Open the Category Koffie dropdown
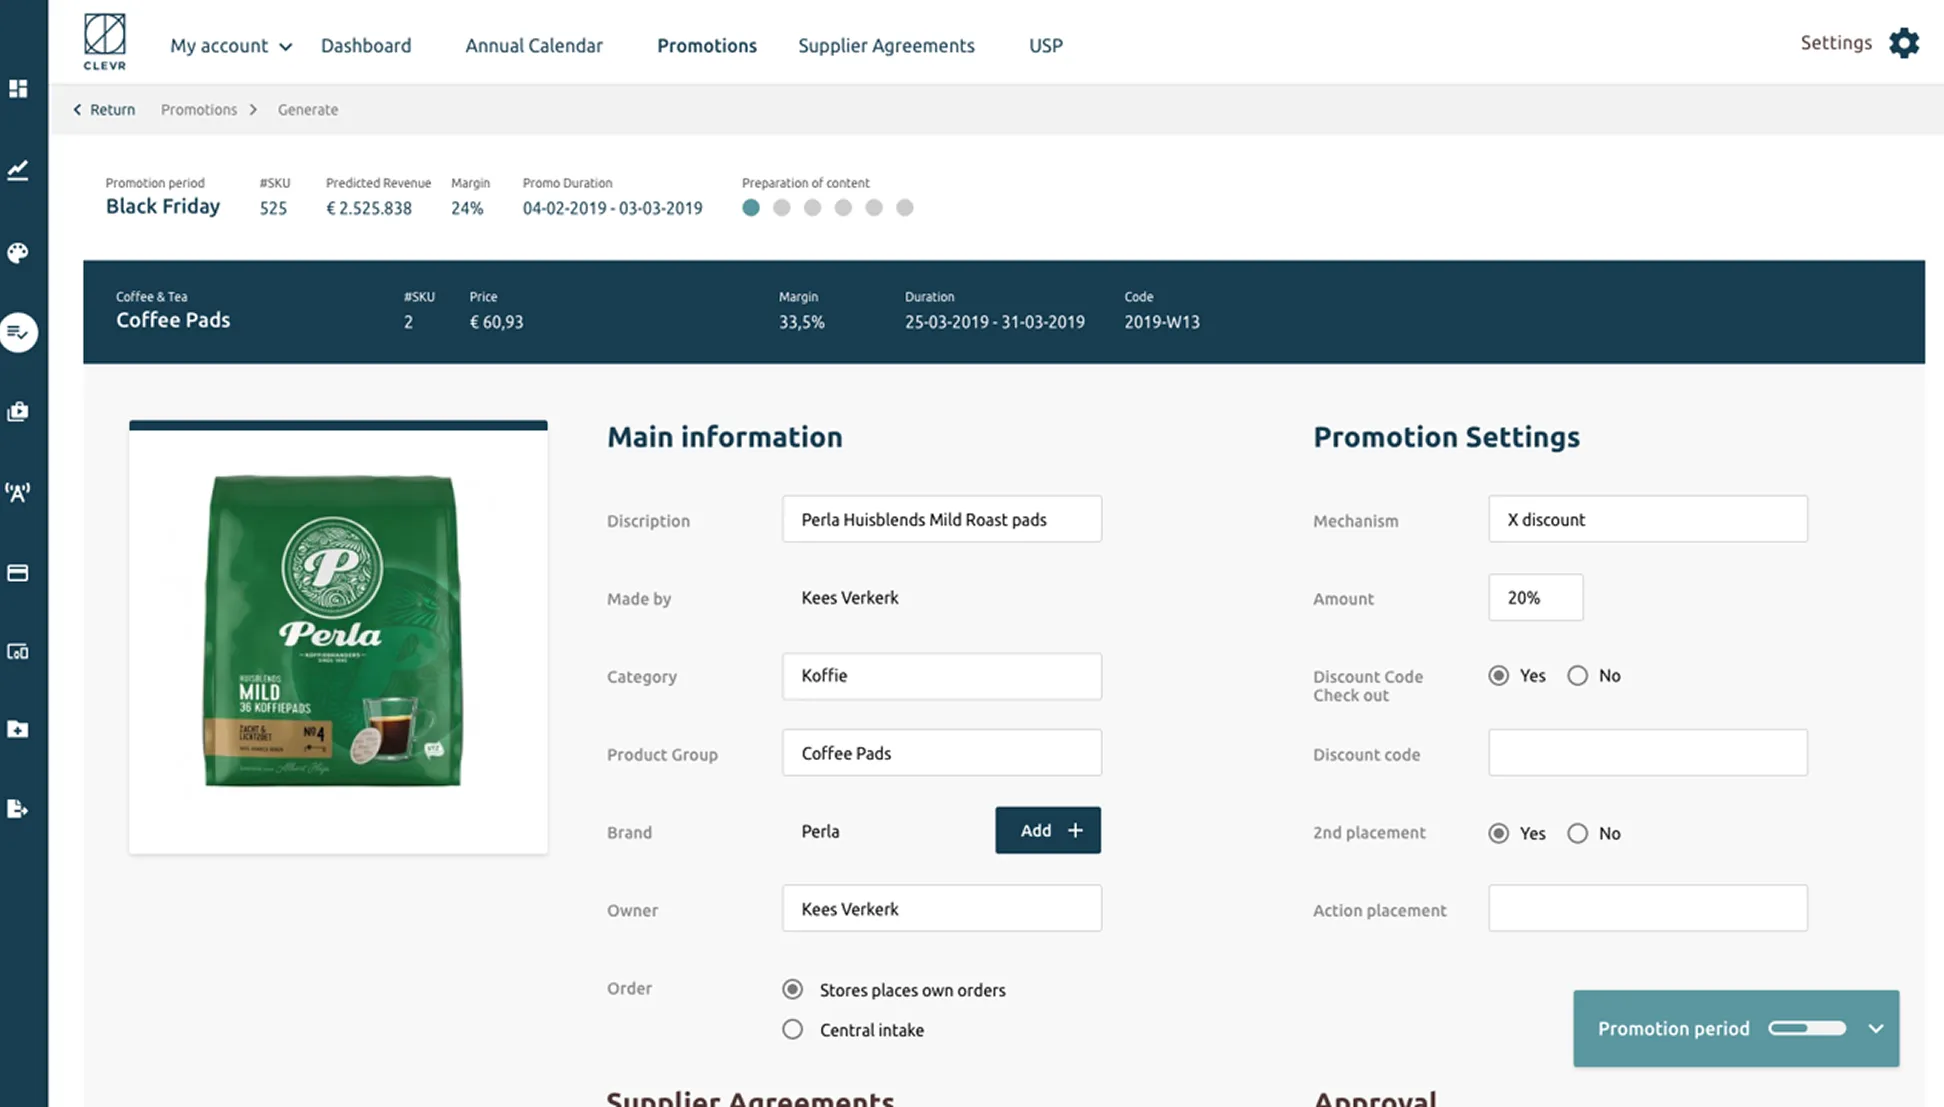 (x=941, y=676)
